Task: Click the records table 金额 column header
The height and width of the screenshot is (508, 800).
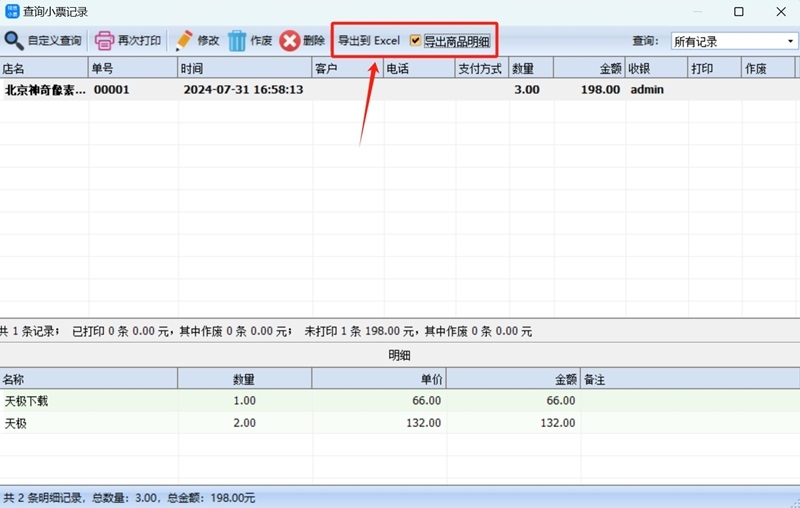Action: coord(589,68)
